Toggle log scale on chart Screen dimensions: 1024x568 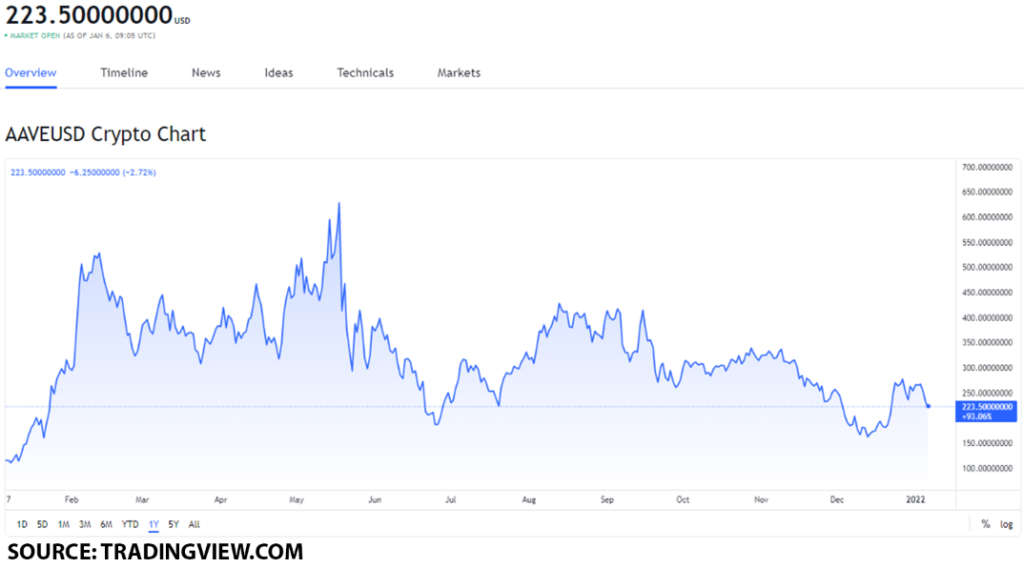(x=1006, y=524)
